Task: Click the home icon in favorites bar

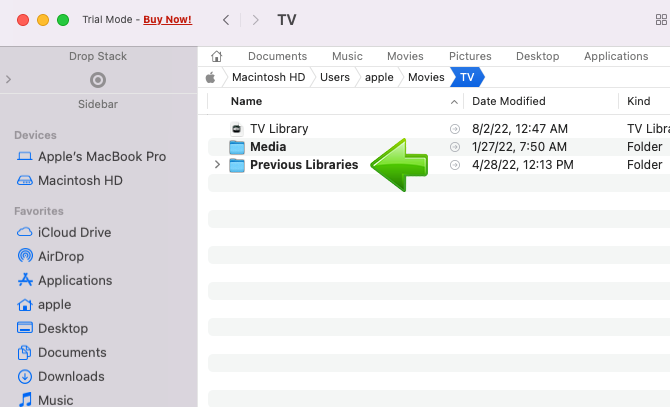Action: pyautogui.click(x=217, y=56)
